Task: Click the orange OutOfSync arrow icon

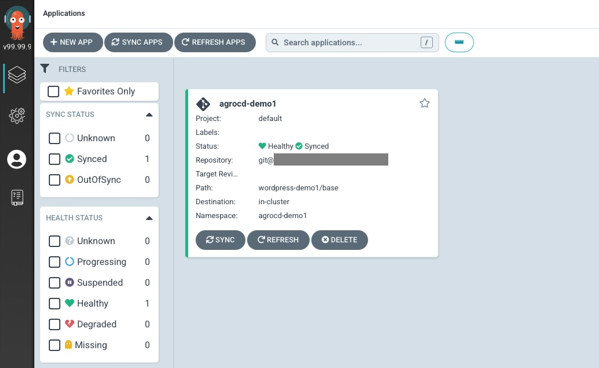Action: point(70,179)
